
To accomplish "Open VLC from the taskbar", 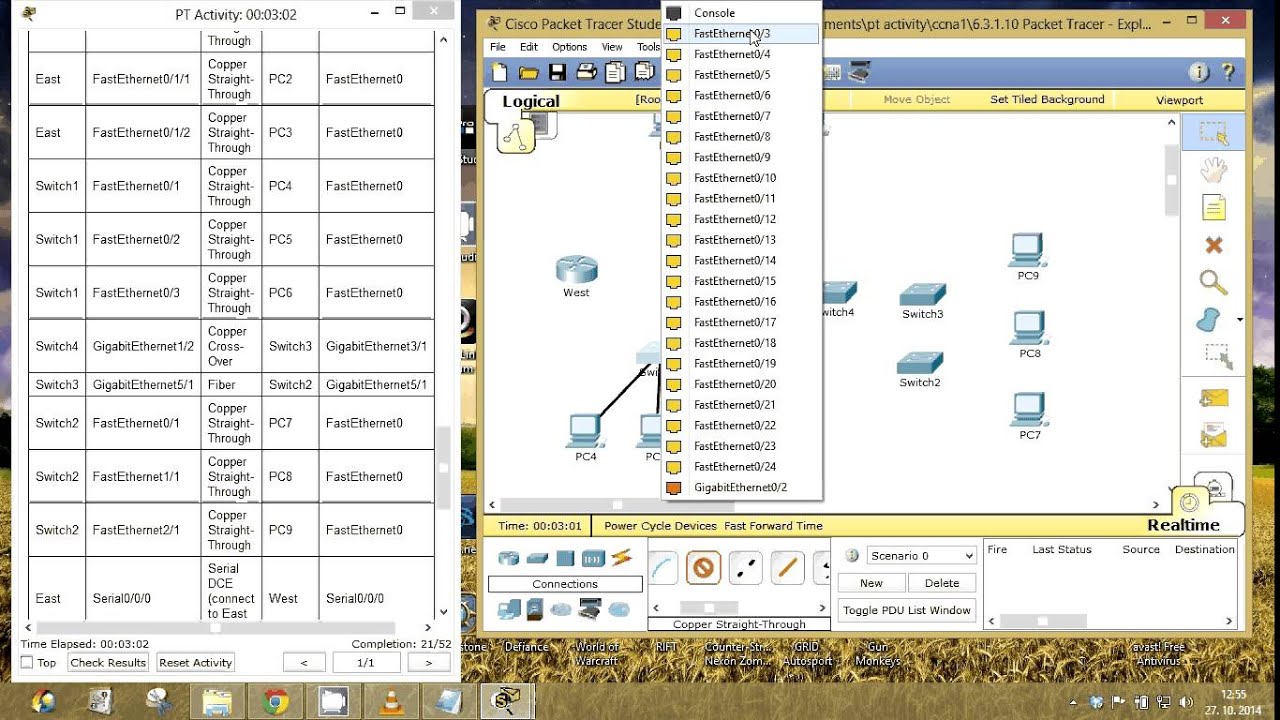I will click(x=390, y=702).
